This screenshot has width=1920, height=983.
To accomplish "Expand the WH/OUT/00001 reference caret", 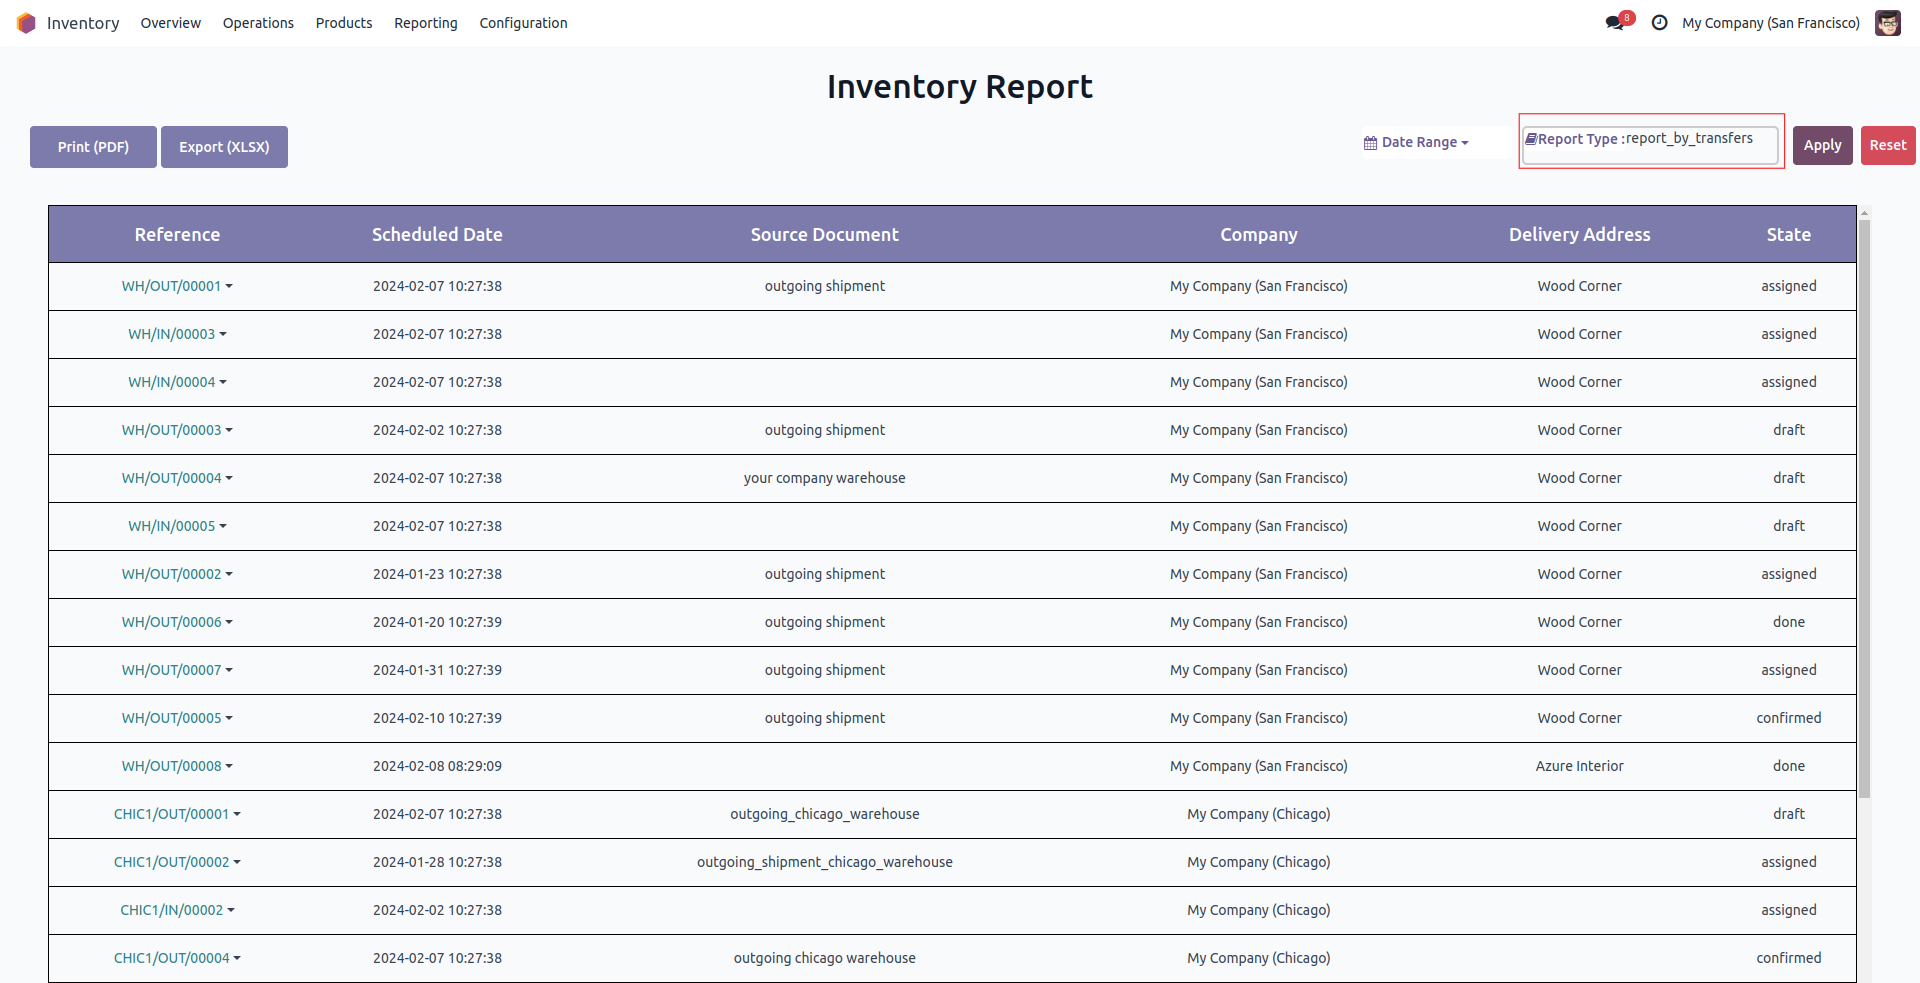I will (x=229, y=286).
